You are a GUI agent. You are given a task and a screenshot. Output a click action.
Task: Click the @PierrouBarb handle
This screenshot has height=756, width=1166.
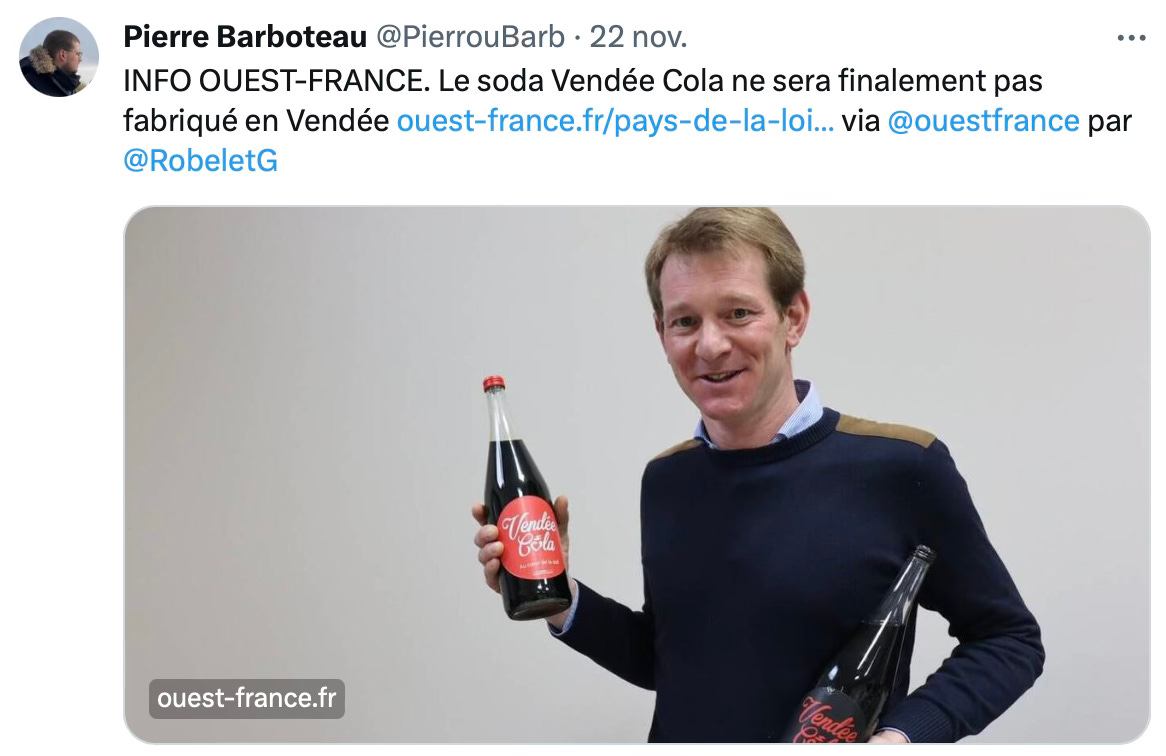click(470, 36)
